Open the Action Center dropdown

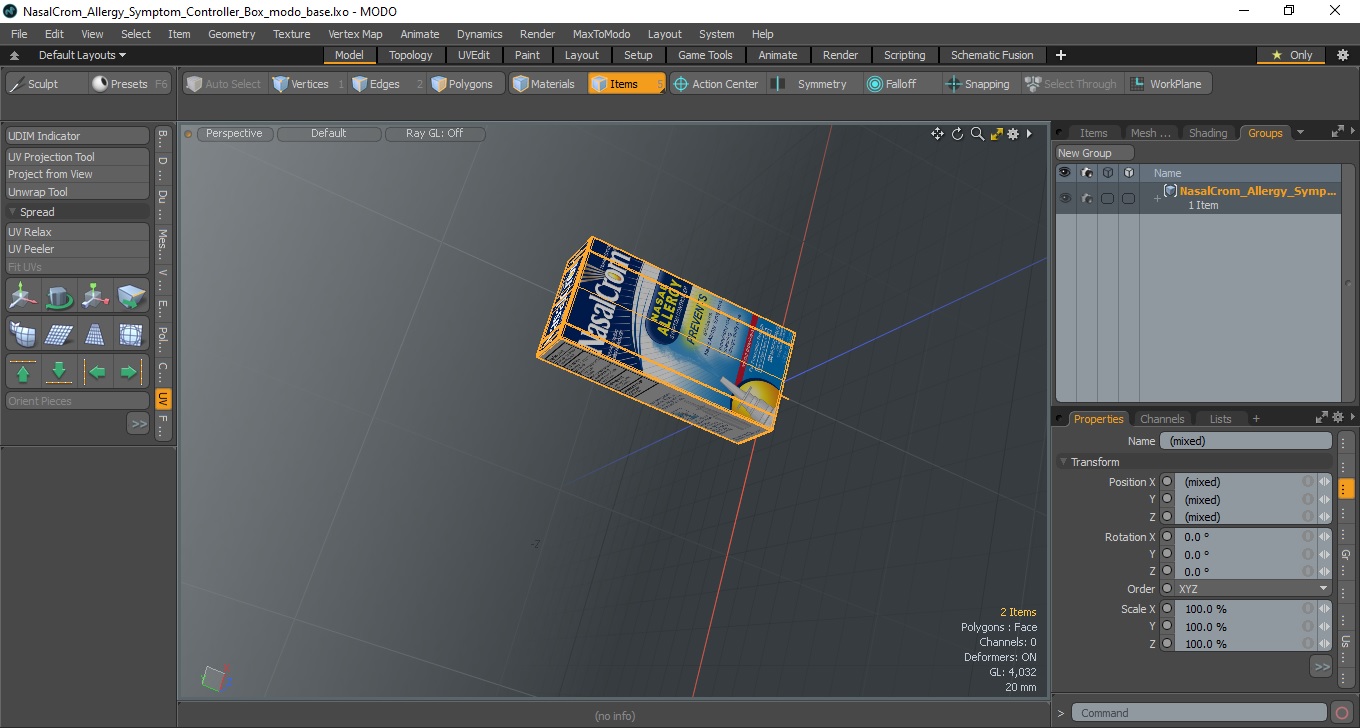716,84
